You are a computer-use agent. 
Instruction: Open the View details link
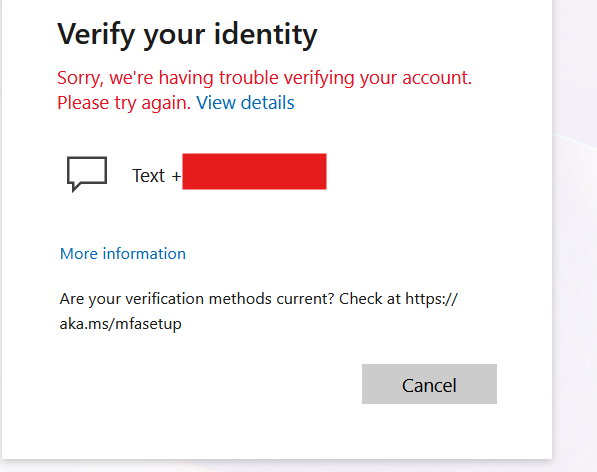point(245,103)
